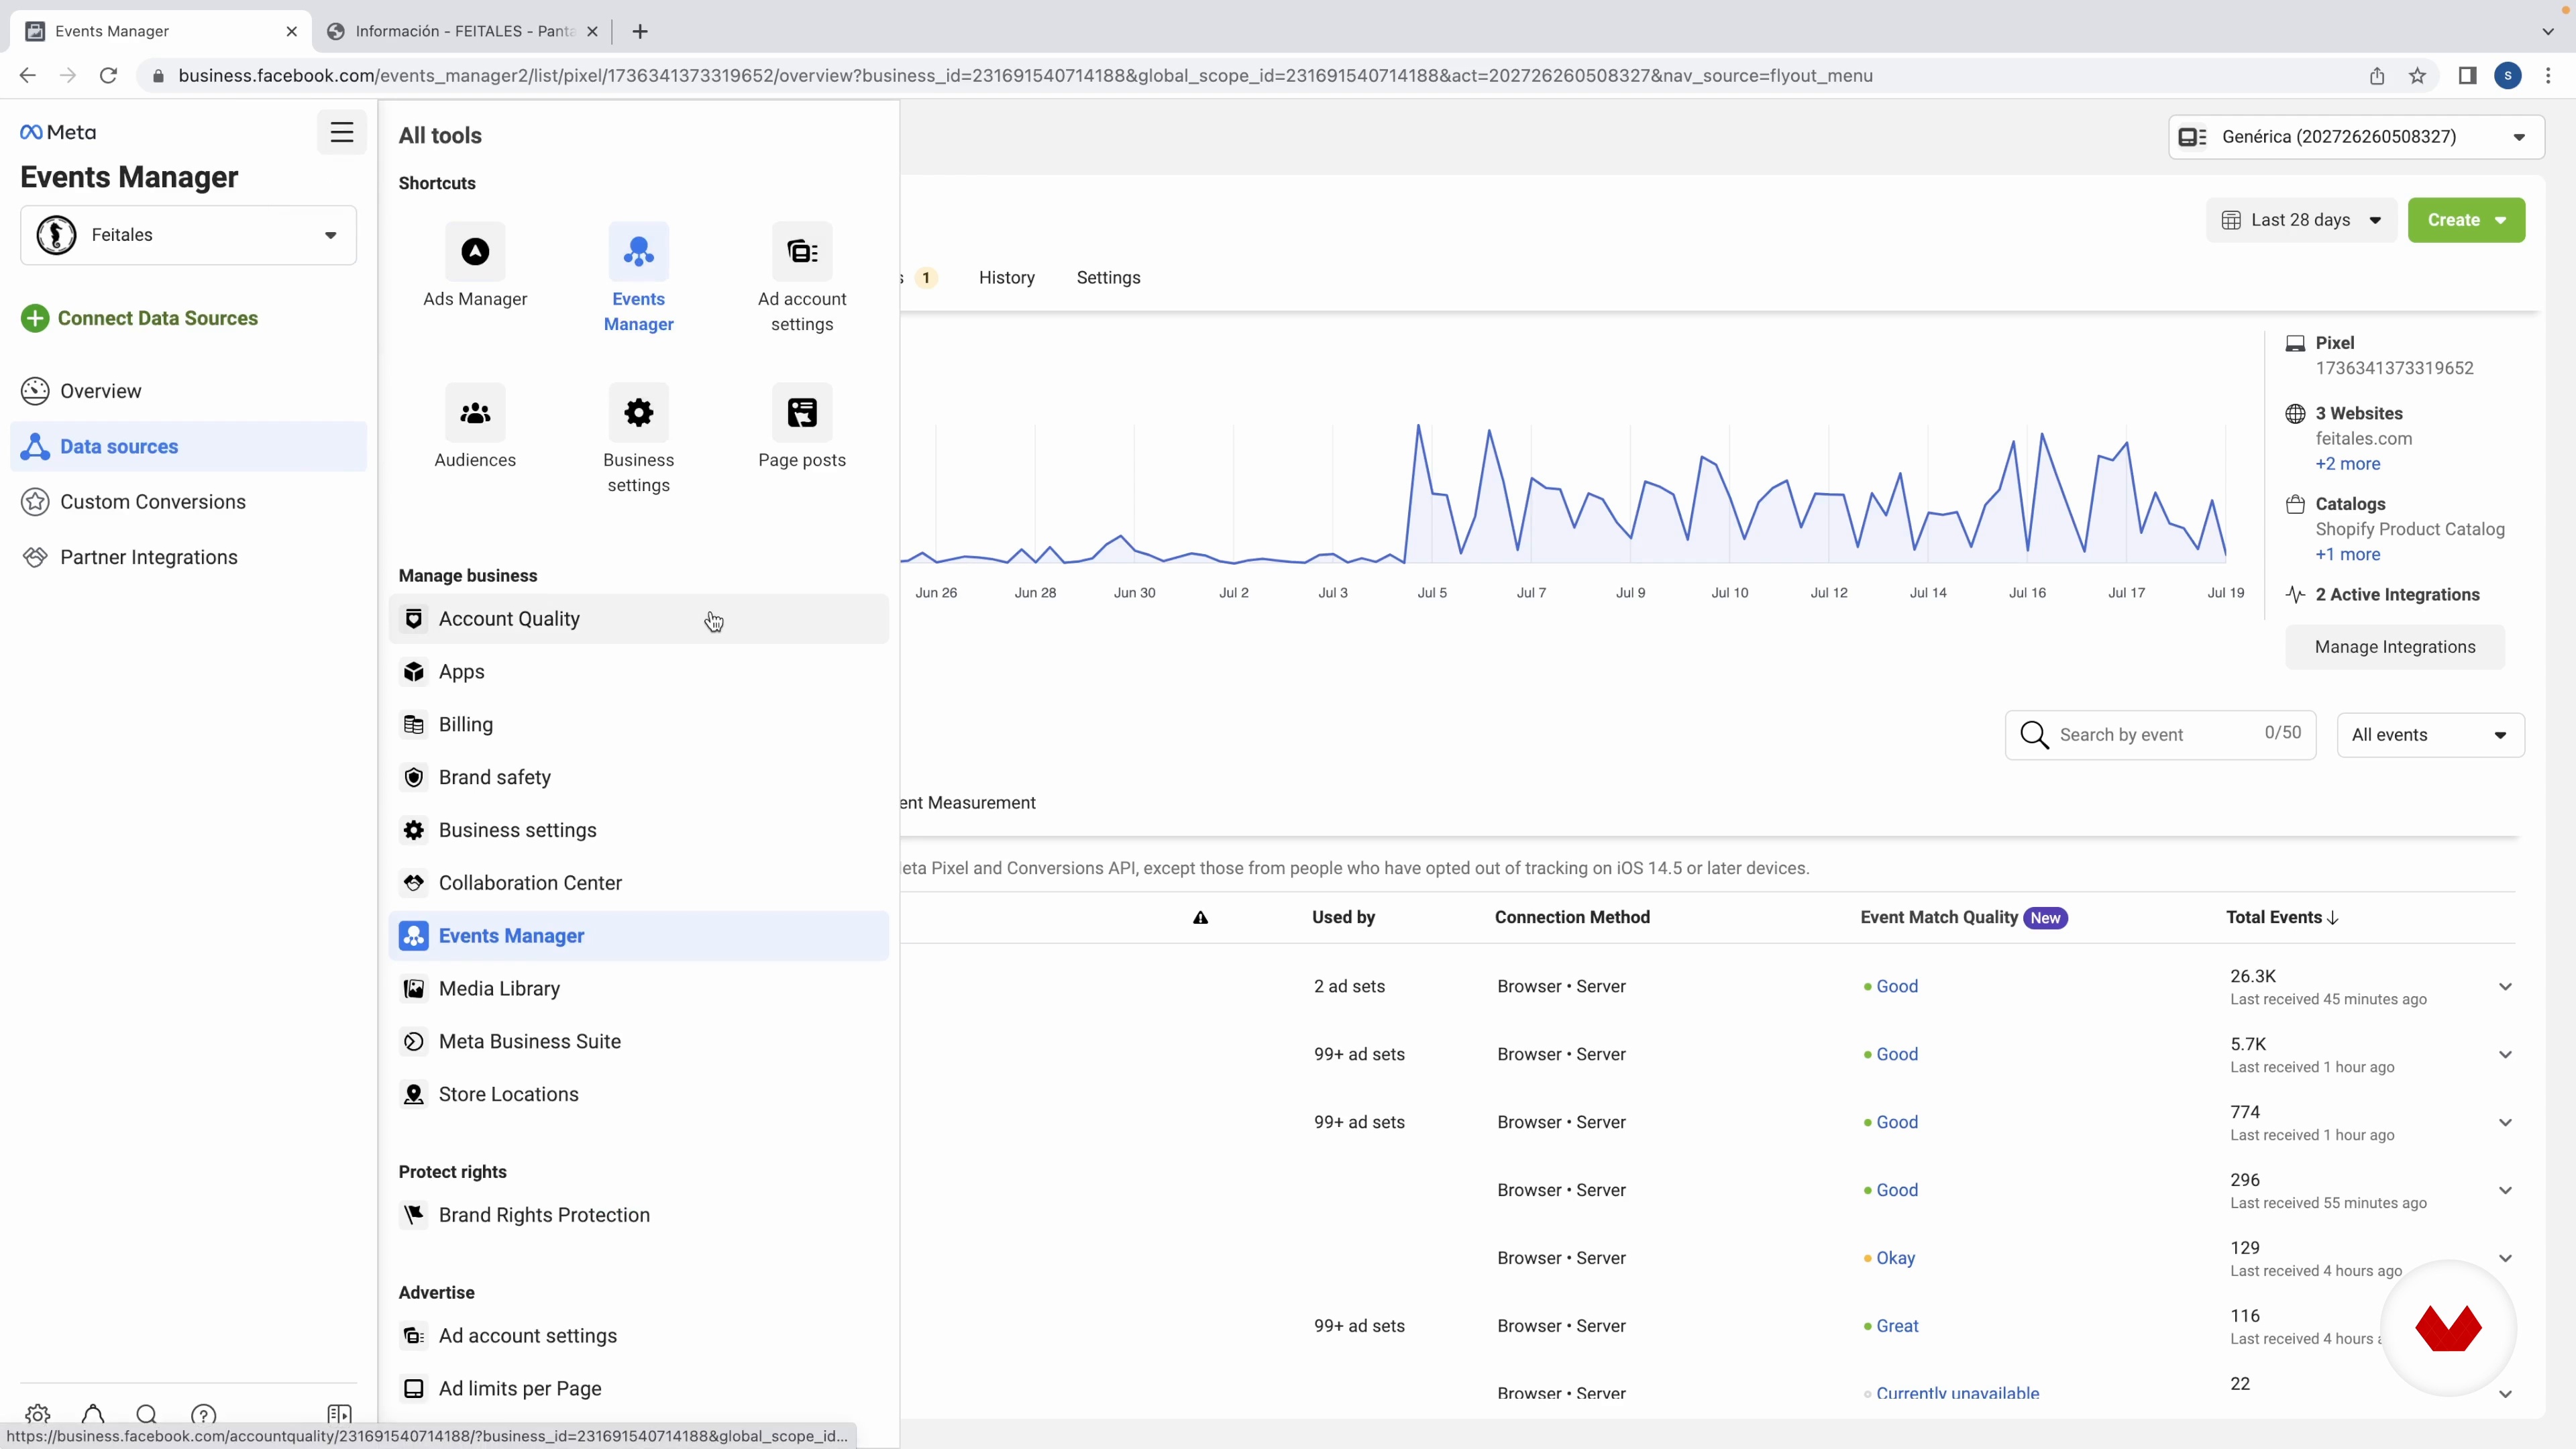Go to Custom Conversions in sidebar
The height and width of the screenshot is (1449, 2576).
point(189,502)
